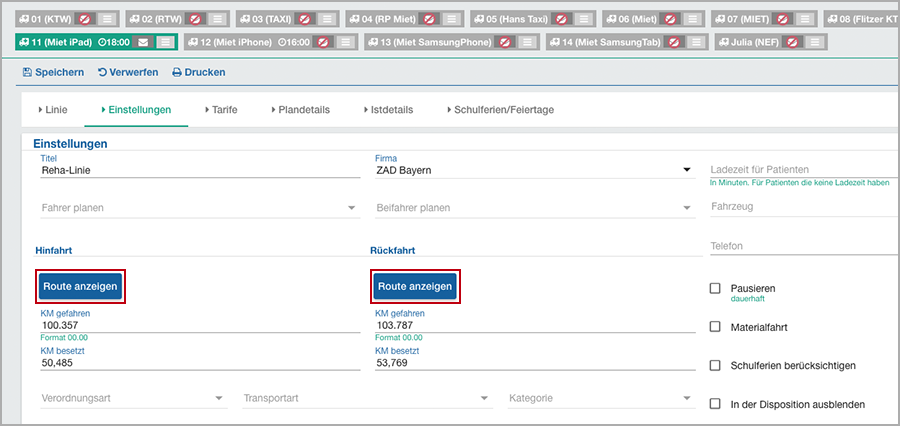Click the Speichern button
Image resolution: width=900 pixels, height=426 pixels.
[x=53, y=72]
